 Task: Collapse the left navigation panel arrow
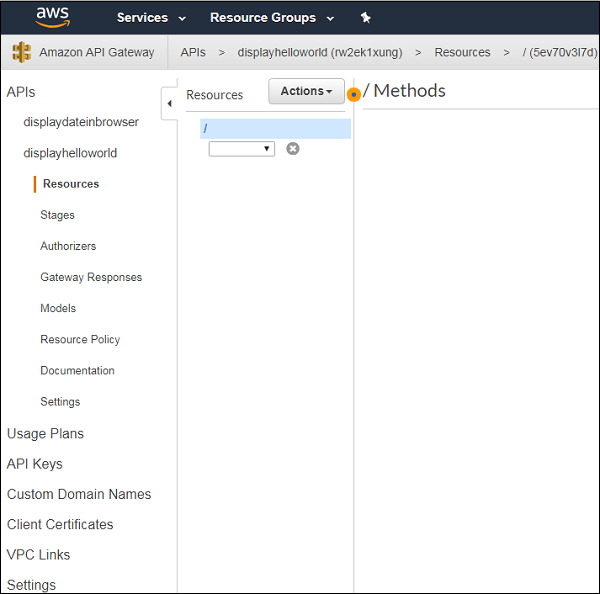[x=169, y=103]
